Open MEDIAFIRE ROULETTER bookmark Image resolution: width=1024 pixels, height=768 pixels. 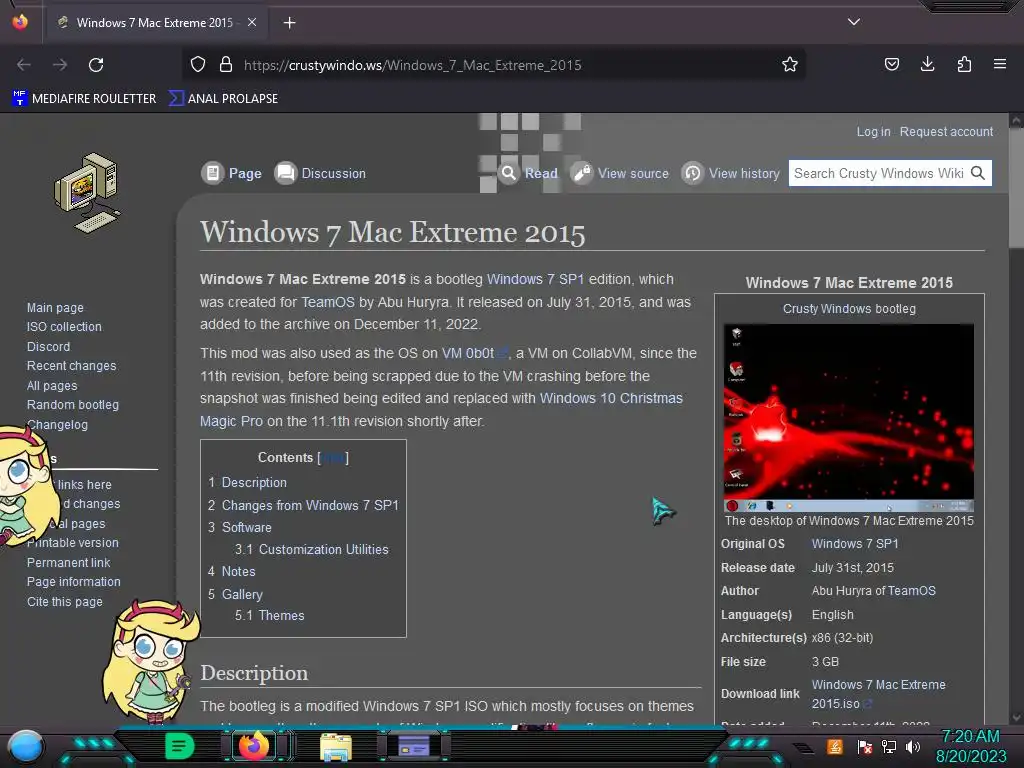coord(84,99)
